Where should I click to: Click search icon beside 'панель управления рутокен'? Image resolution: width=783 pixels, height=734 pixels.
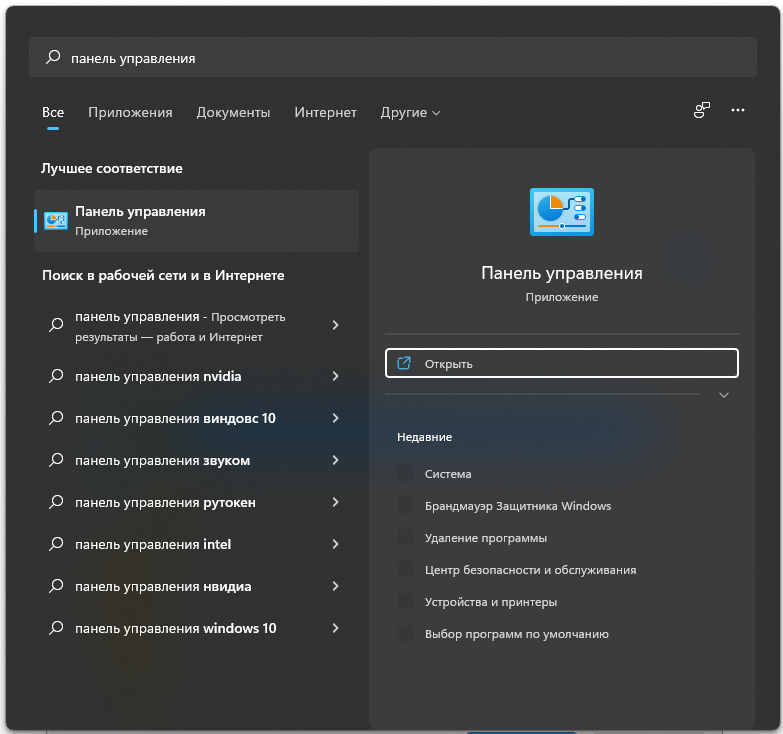pyautogui.click(x=56, y=501)
